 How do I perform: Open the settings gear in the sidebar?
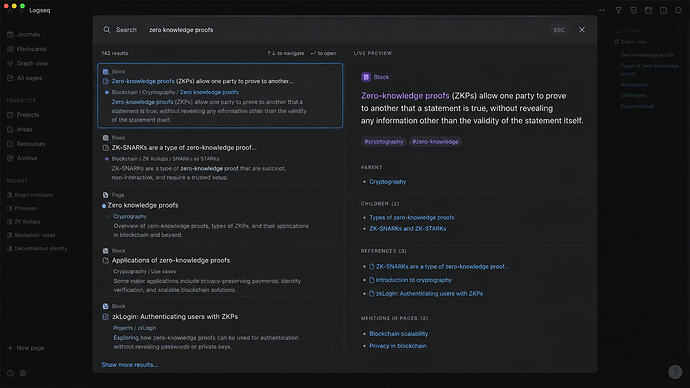pos(23,373)
